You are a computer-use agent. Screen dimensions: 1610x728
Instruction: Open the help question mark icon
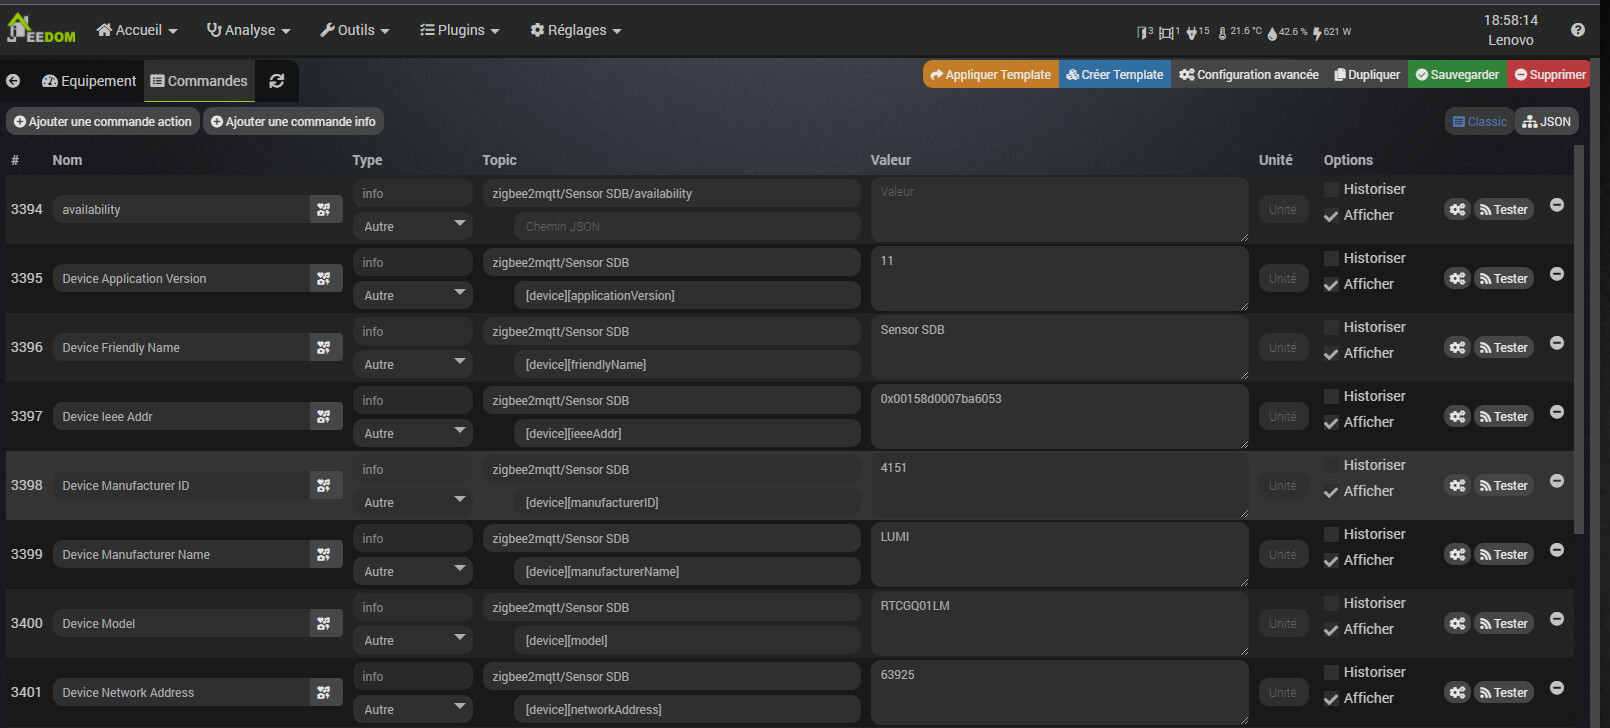tap(1578, 30)
